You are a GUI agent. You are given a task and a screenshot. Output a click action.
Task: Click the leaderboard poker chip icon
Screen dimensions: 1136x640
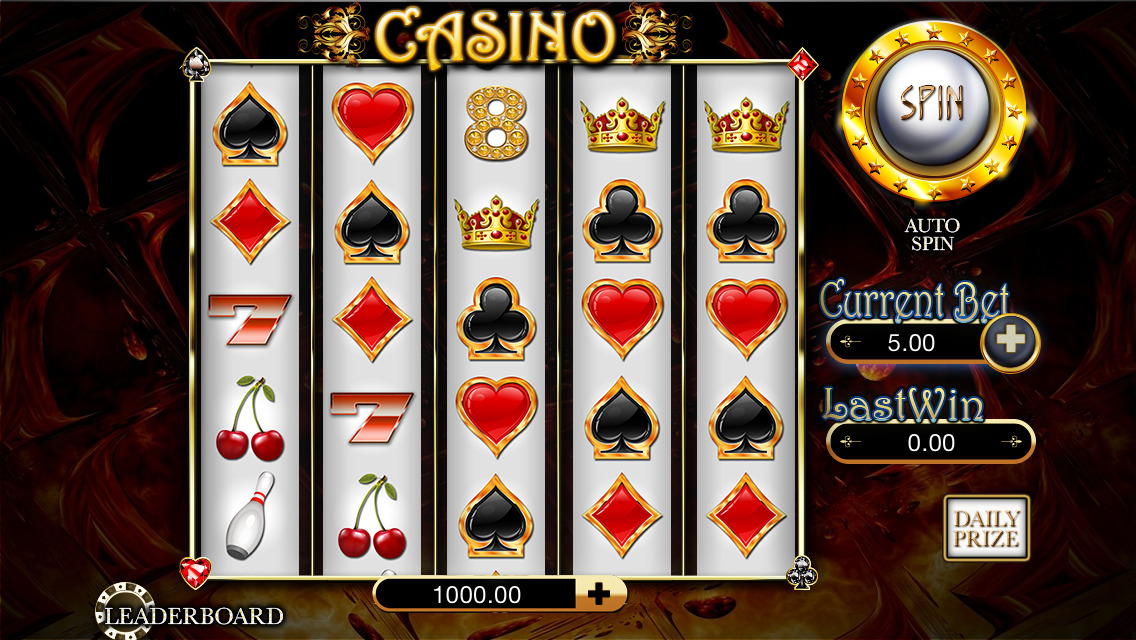click(x=125, y=611)
